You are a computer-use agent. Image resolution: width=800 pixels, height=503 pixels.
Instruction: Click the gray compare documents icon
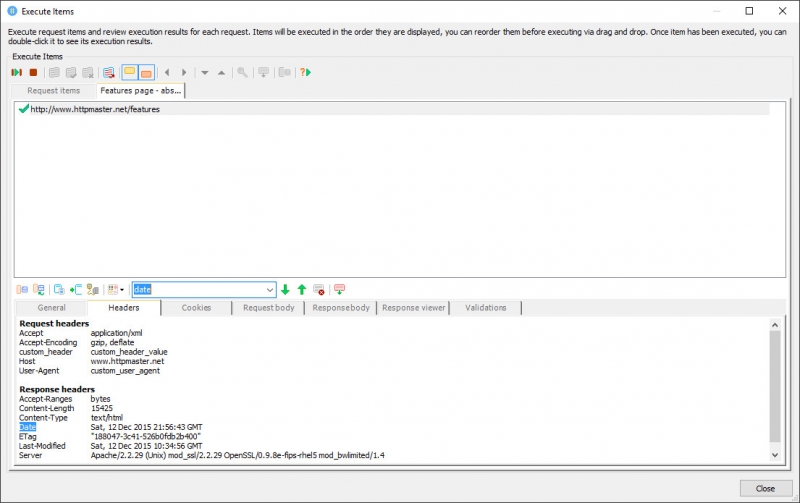[x=284, y=72]
